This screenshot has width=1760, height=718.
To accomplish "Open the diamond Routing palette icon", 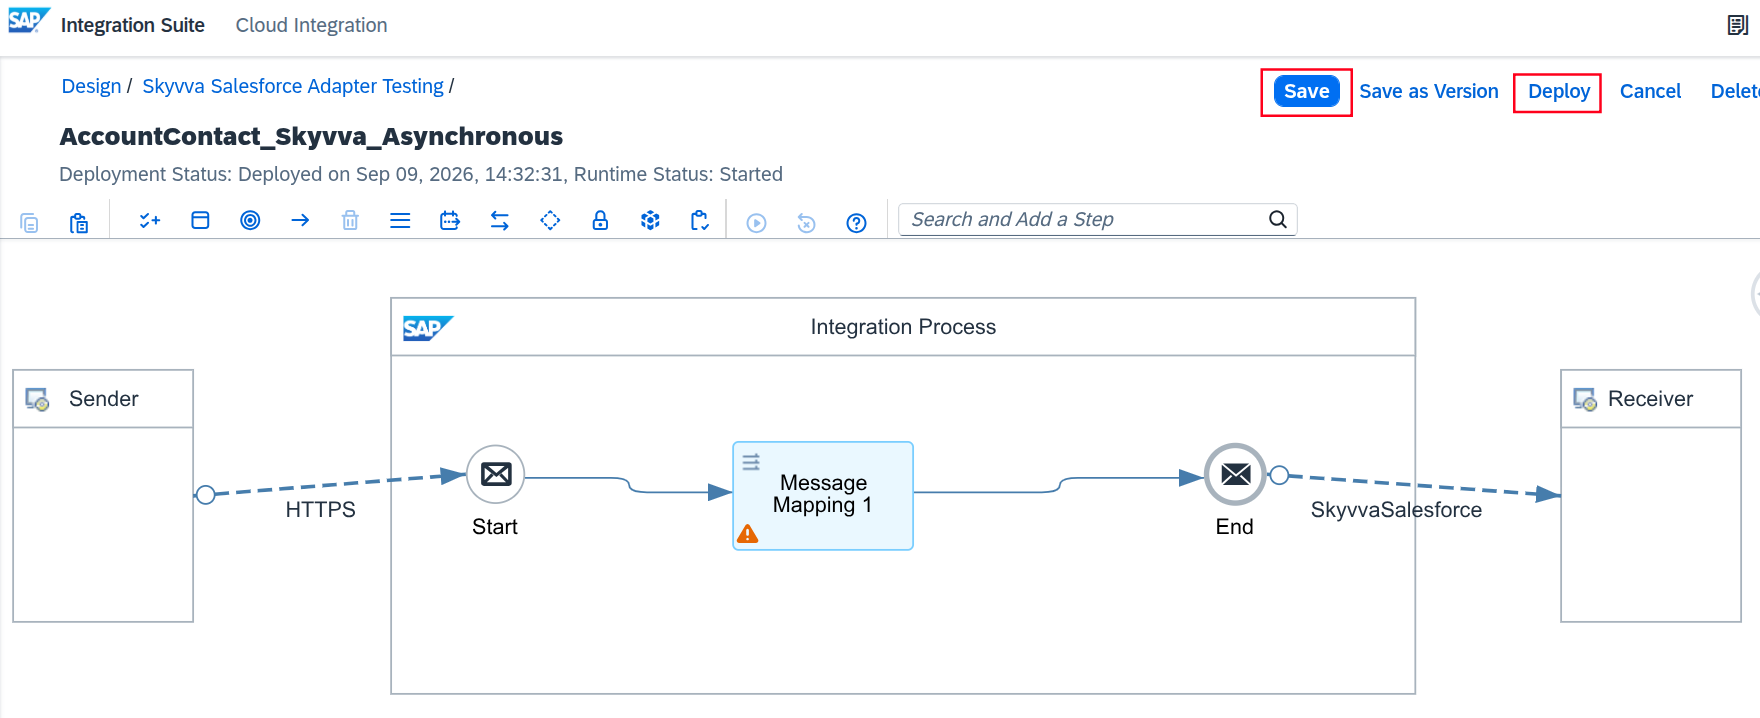I will click(x=550, y=220).
